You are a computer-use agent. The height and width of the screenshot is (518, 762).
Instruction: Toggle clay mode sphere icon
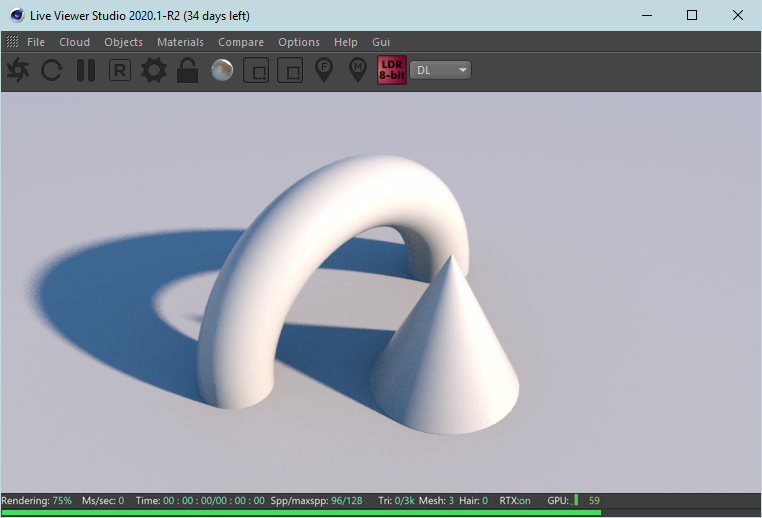point(222,70)
